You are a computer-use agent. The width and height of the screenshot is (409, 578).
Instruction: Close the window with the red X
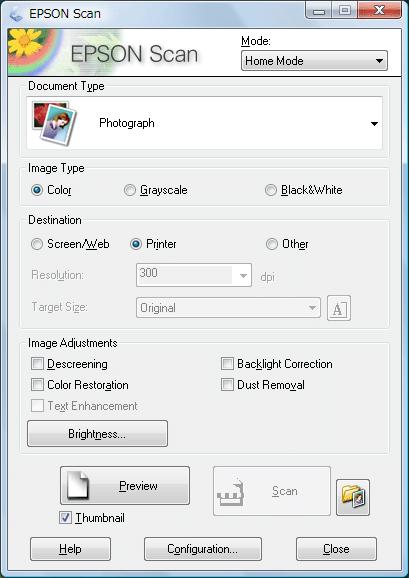coord(380,10)
